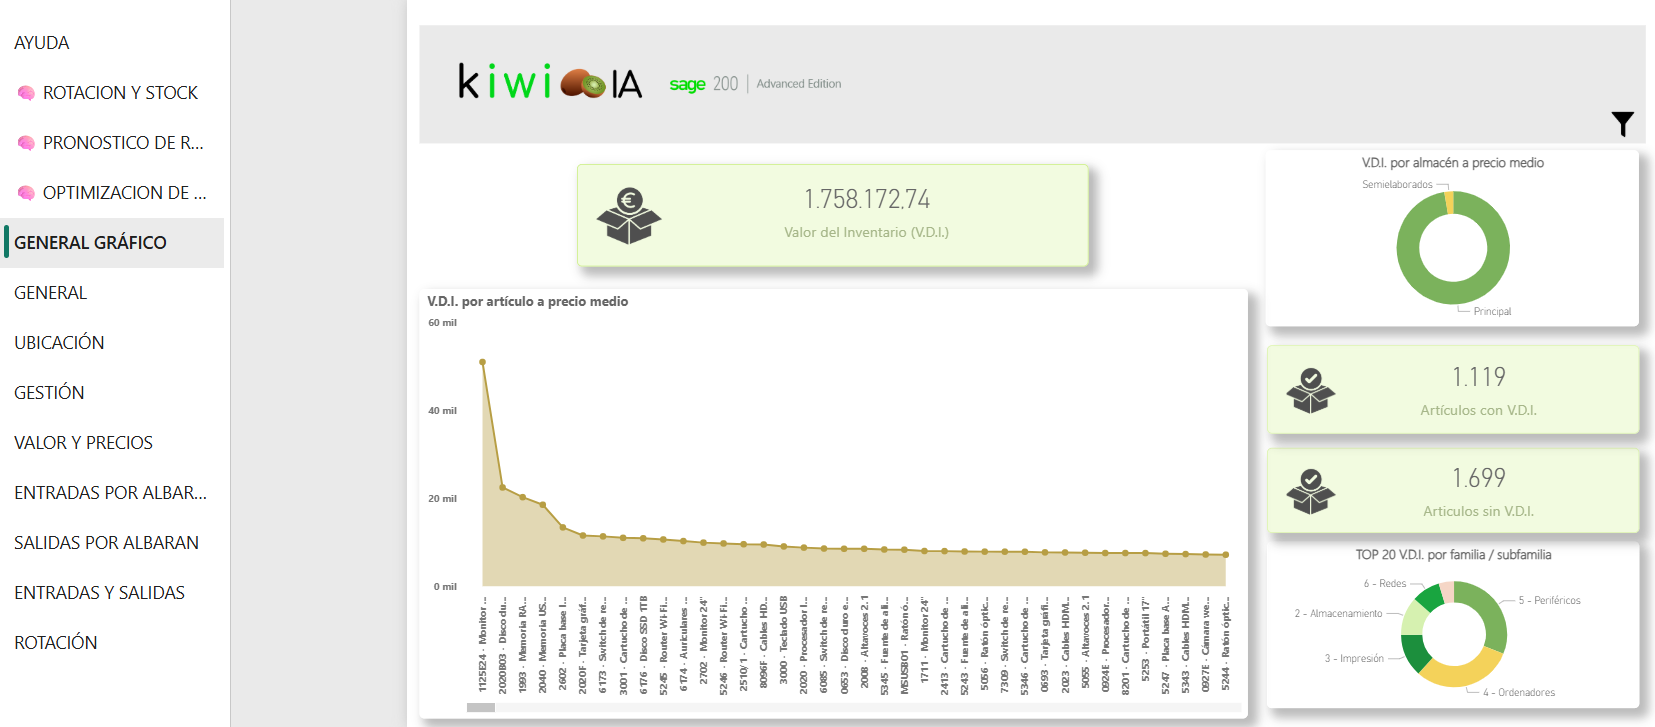This screenshot has width=1655, height=727.
Task: Open the VALOR Y PRECIOS page
Action: tap(84, 443)
